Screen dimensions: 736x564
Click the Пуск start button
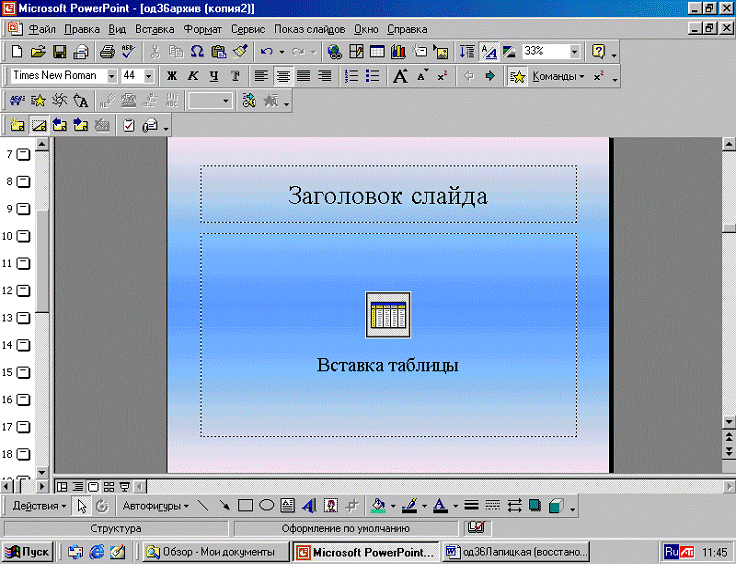coord(27,551)
